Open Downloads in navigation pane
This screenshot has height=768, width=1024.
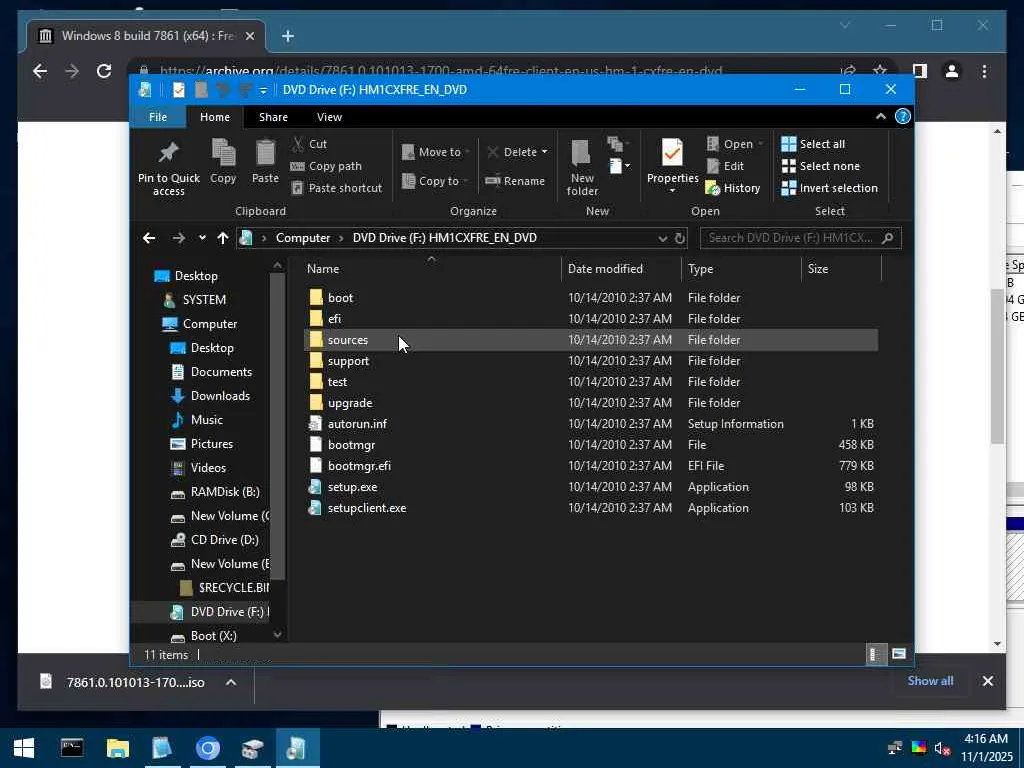pos(220,396)
